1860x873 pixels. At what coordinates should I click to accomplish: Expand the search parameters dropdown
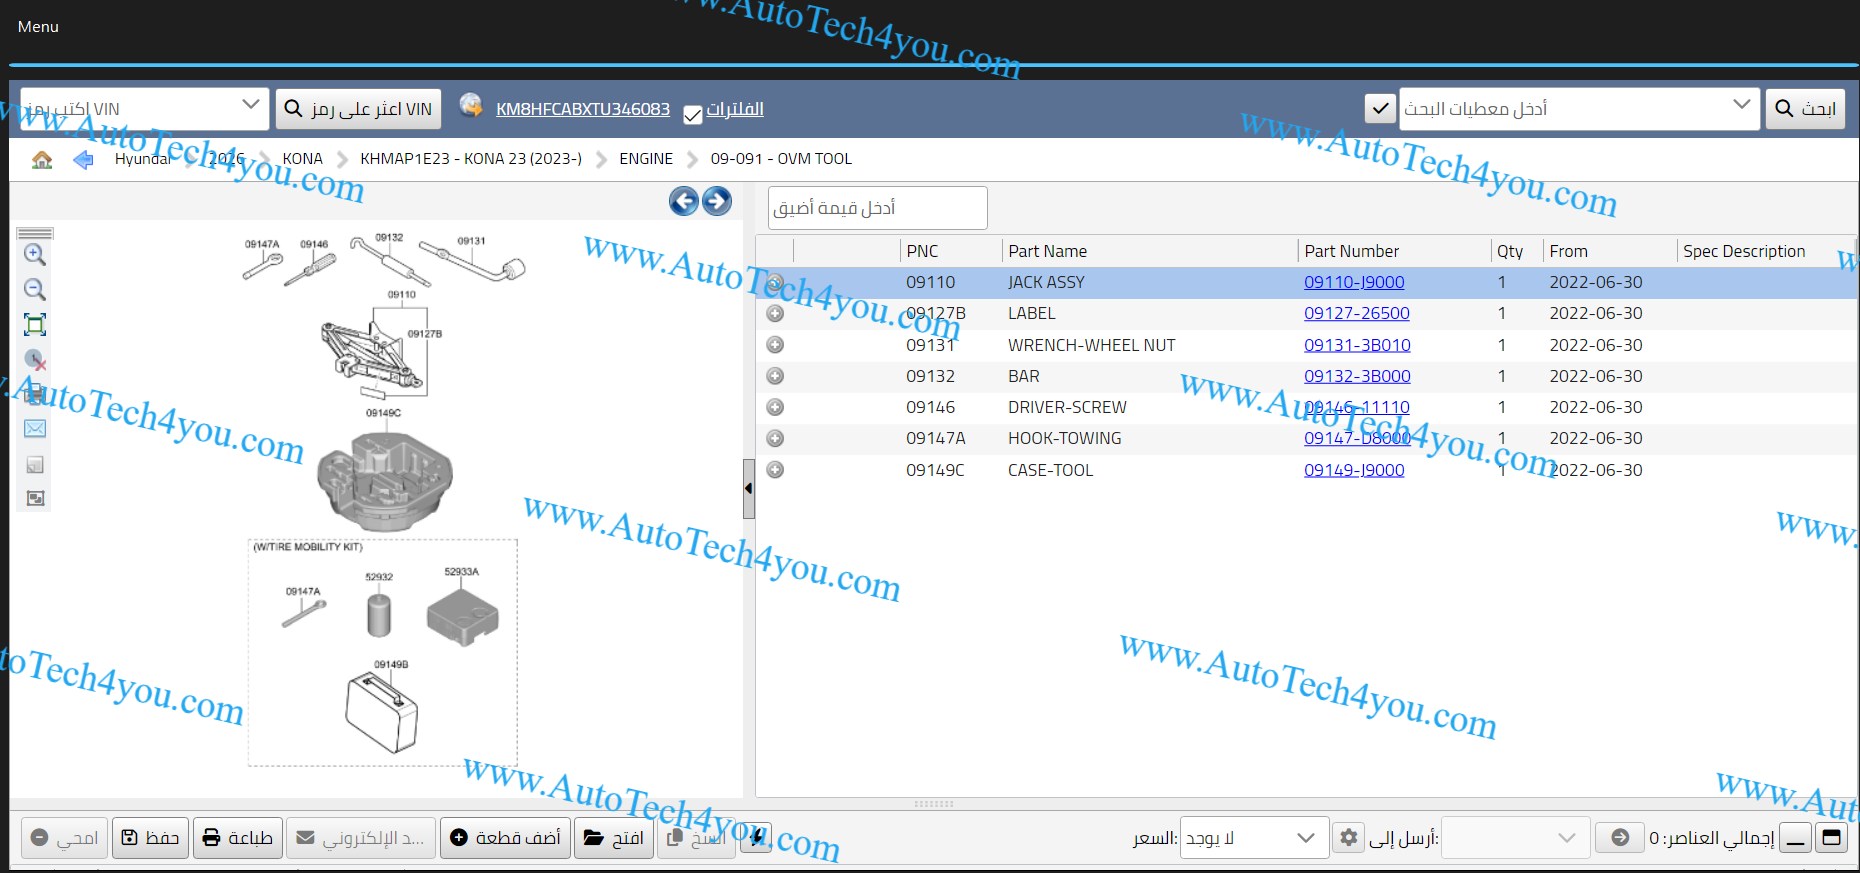1741,105
